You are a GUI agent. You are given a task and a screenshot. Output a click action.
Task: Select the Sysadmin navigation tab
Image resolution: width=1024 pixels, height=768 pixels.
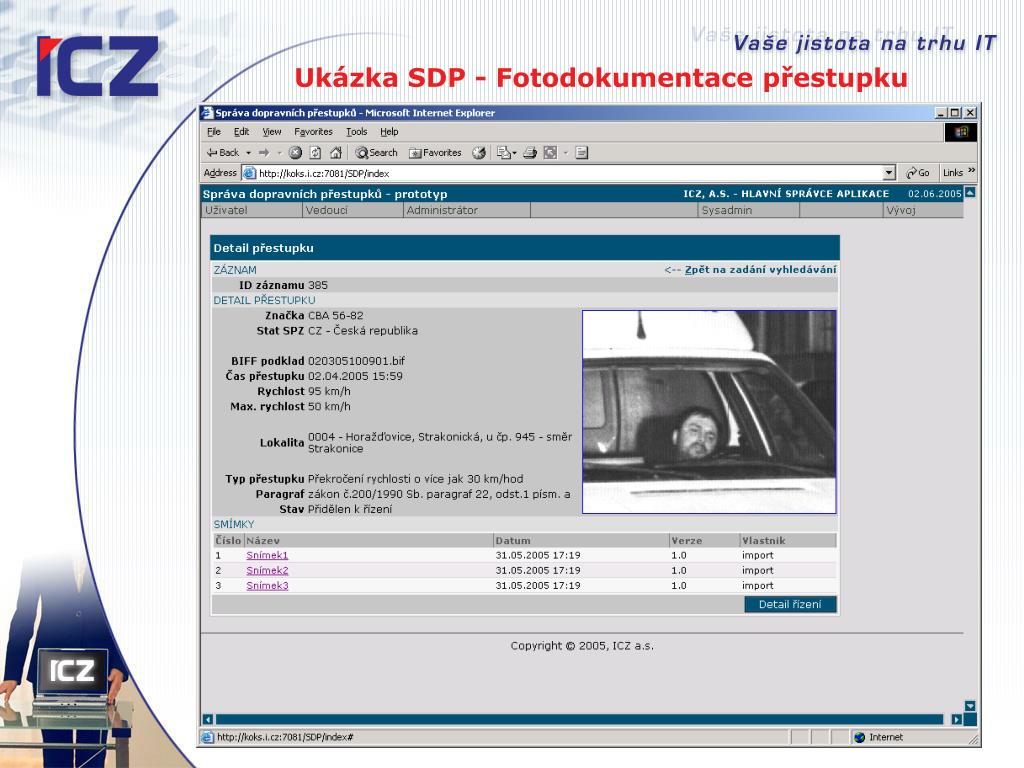pos(748,210)
